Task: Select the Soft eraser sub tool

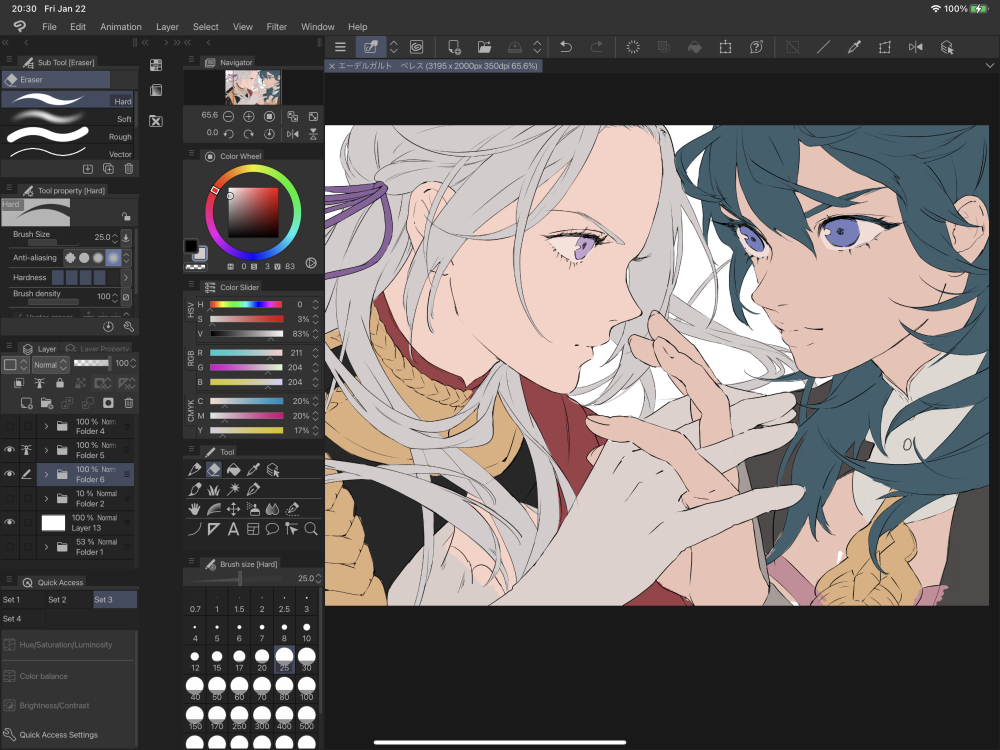Action: 68,119
